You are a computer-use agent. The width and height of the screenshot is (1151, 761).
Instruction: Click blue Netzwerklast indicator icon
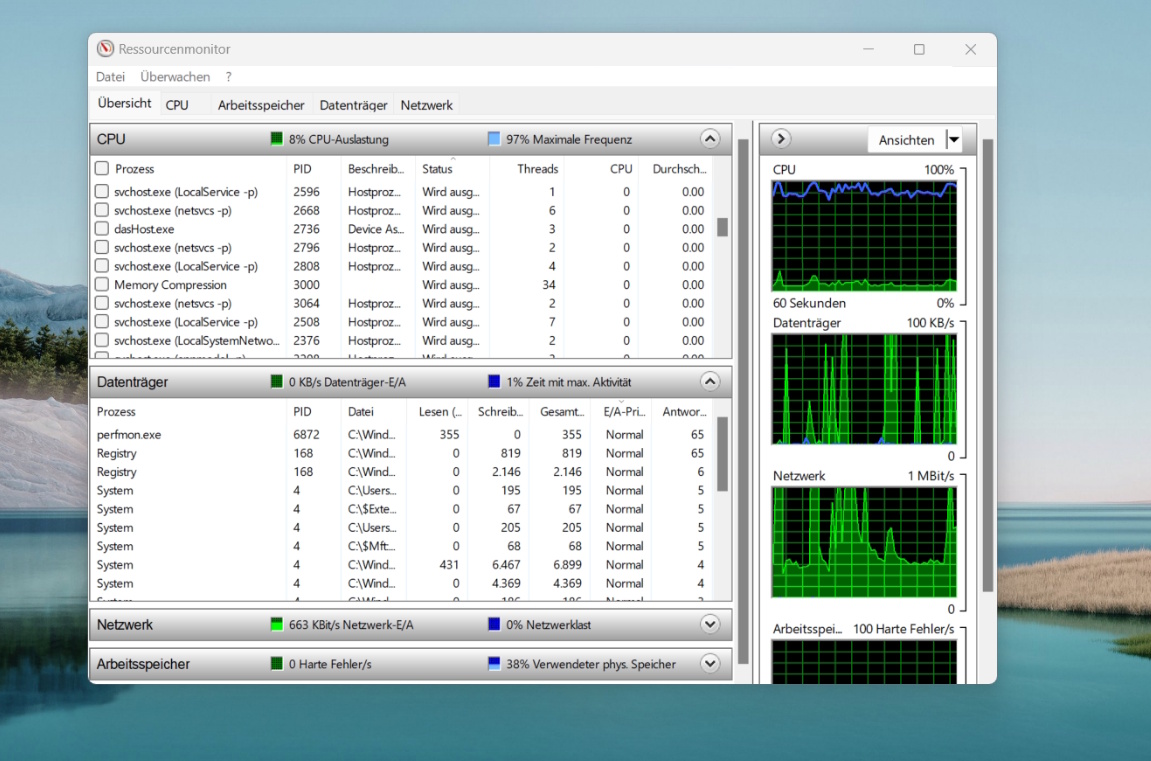click(x=494, y=625)
